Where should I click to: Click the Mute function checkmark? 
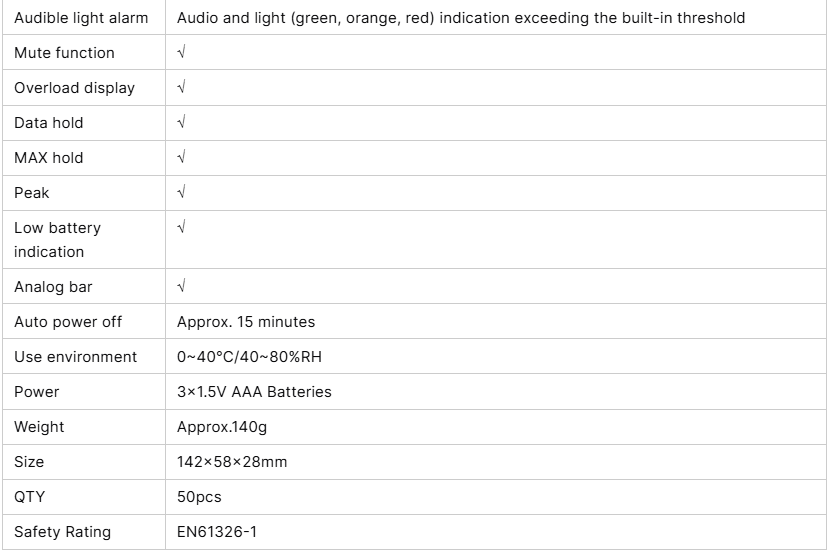tap(181, 52)
